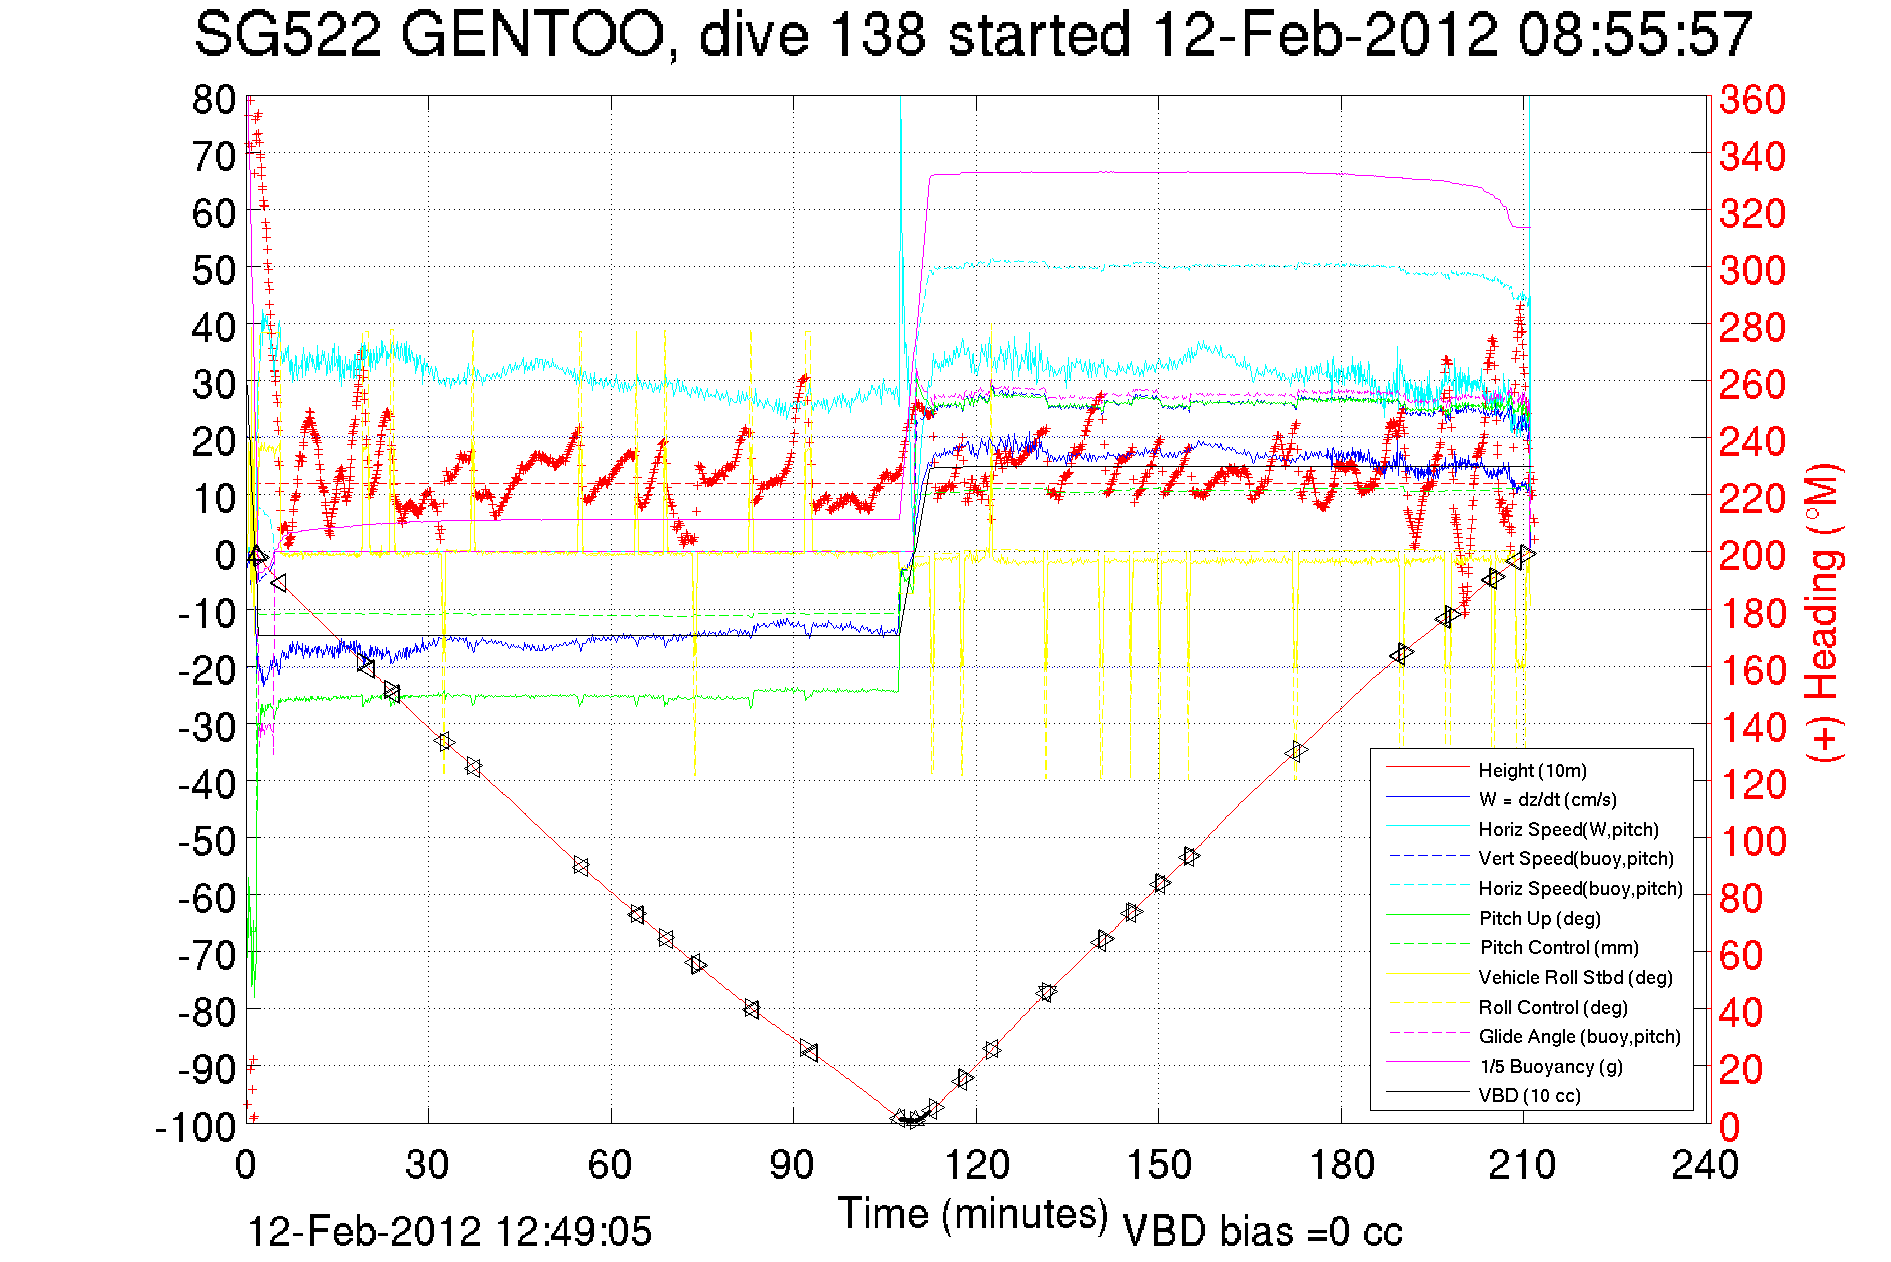Click the red heading tick label '200'
1891x1262 pixels.
tap(1752, 555)
